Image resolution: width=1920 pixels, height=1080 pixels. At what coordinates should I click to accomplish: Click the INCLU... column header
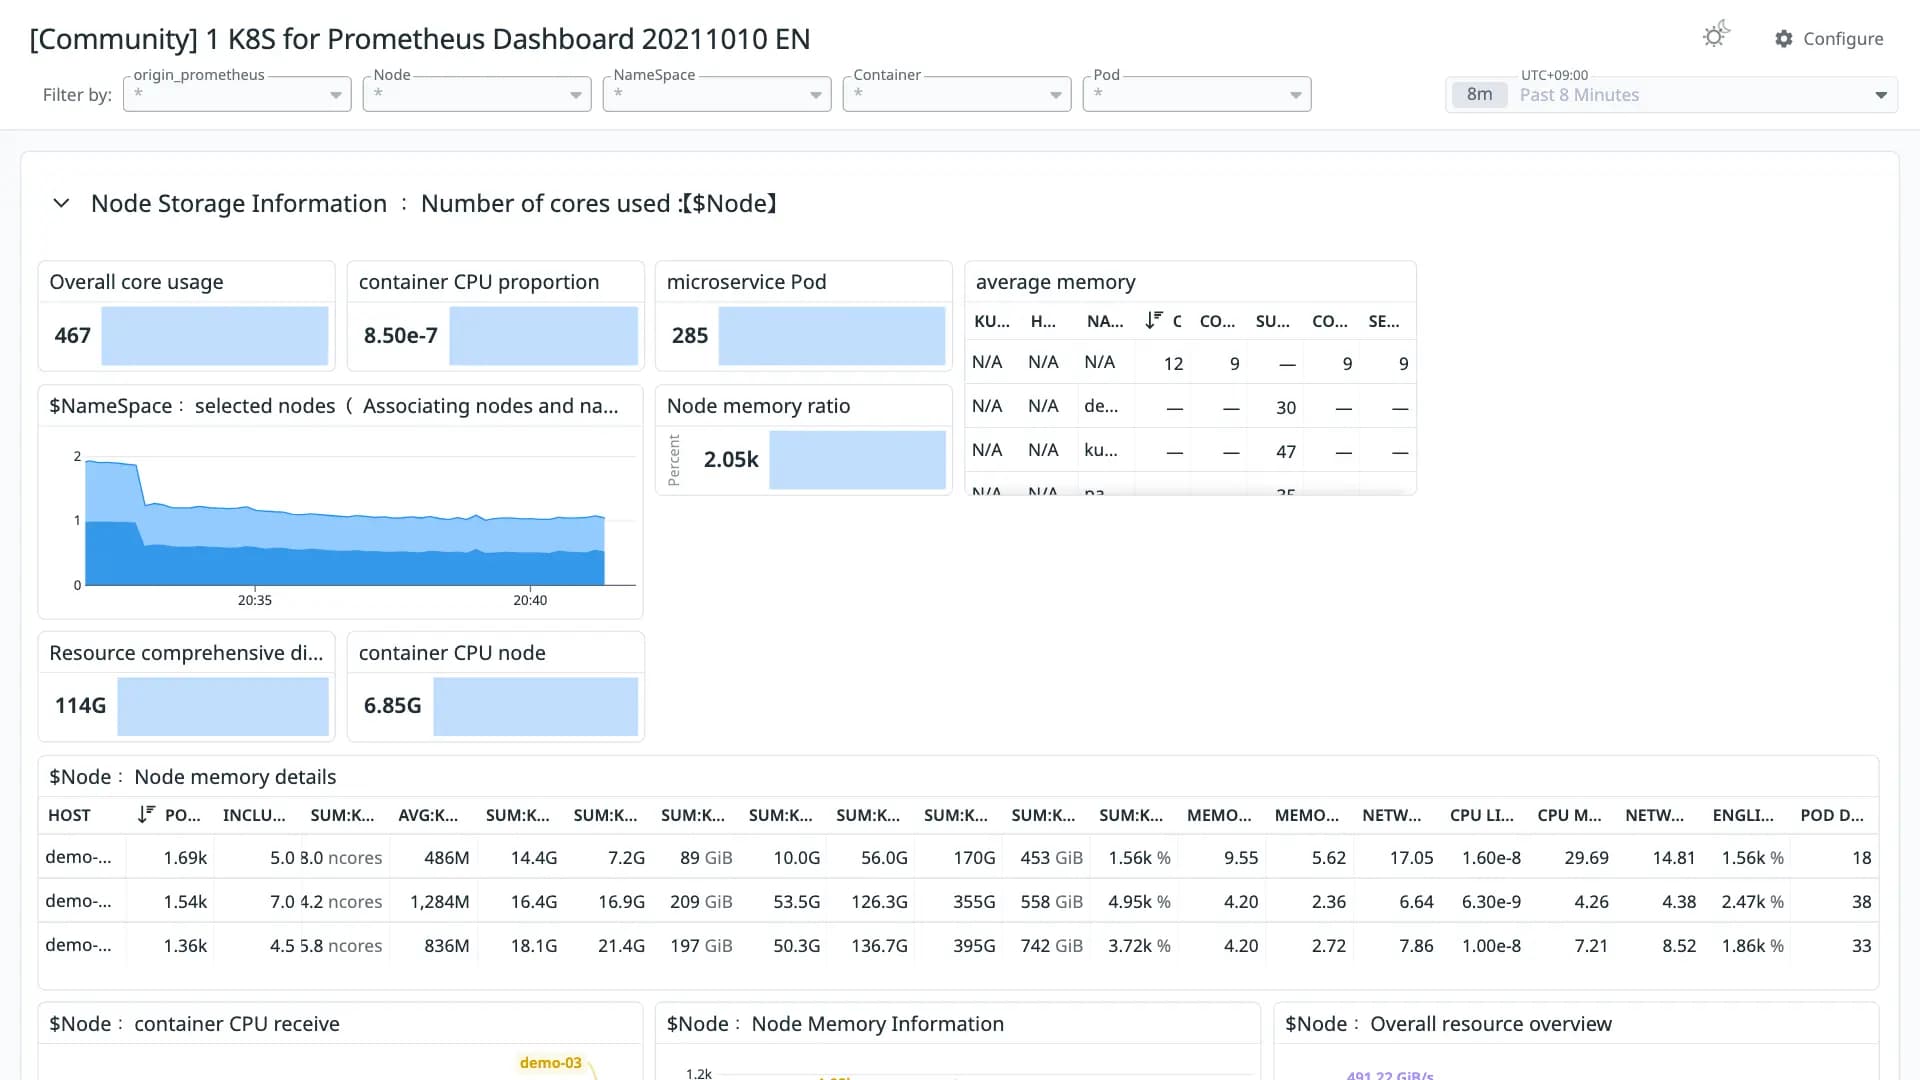[254, 815]
